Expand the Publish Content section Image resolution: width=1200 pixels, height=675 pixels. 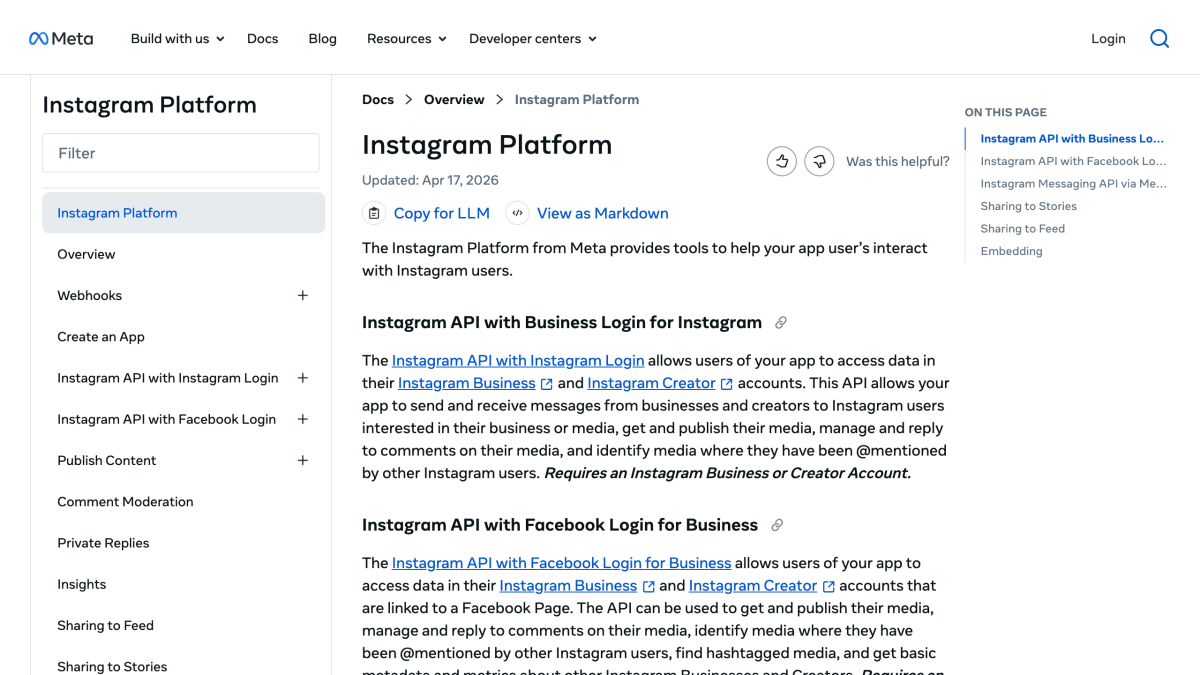tap(303, 461)
